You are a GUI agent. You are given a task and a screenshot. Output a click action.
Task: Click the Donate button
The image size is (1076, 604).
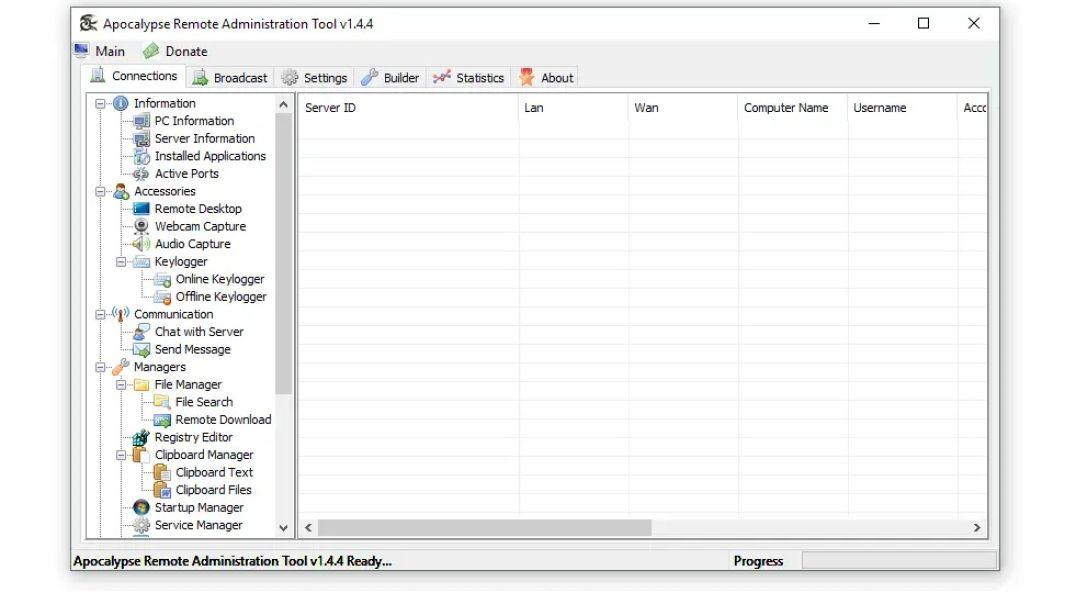tap(175, 50)
